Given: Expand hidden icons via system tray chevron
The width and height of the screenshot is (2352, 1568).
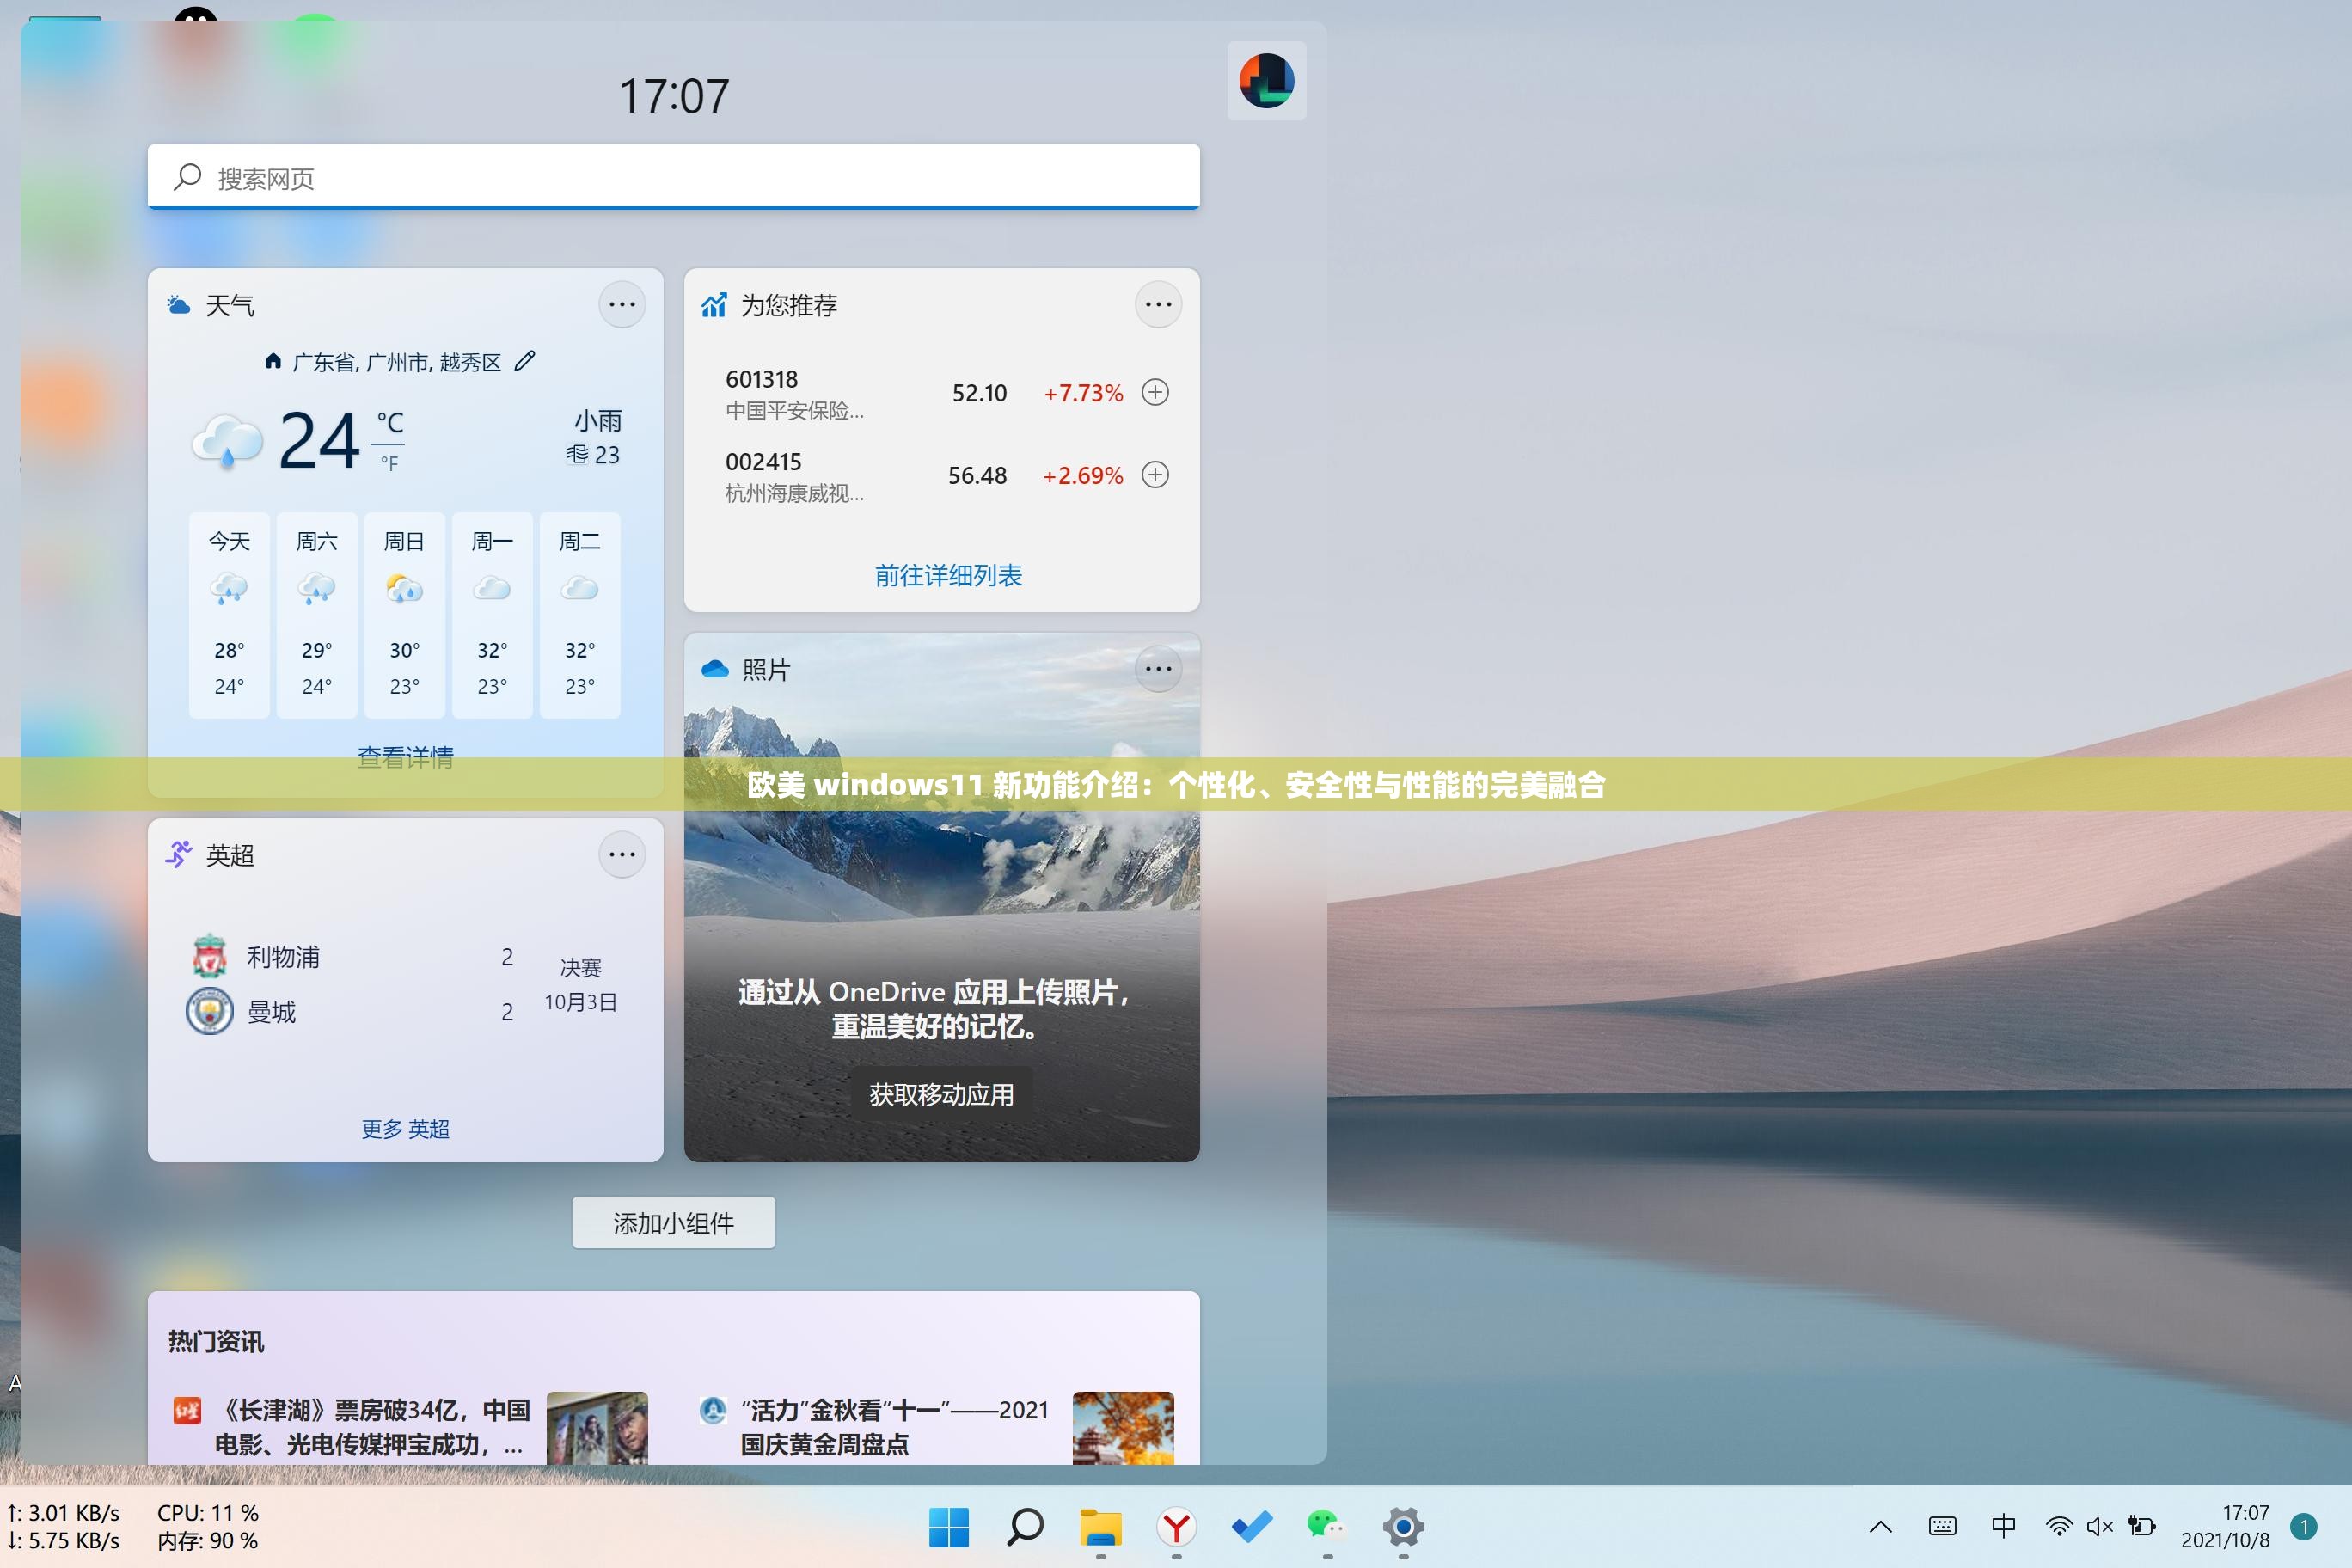Looking at the screenshot, I should coord(1880,1527).
